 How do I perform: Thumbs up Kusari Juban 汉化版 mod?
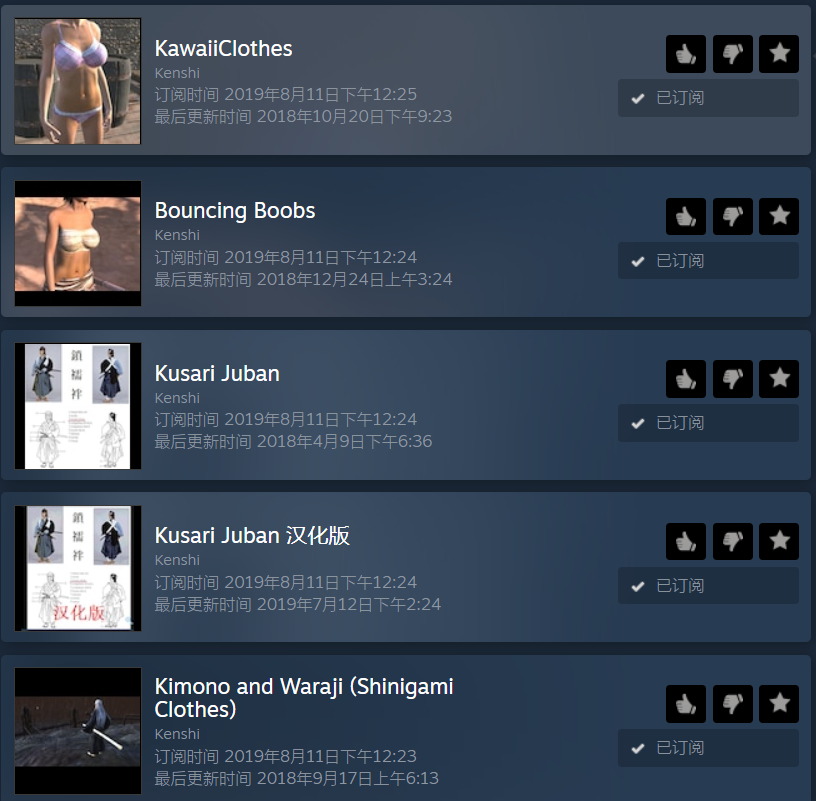686,541
